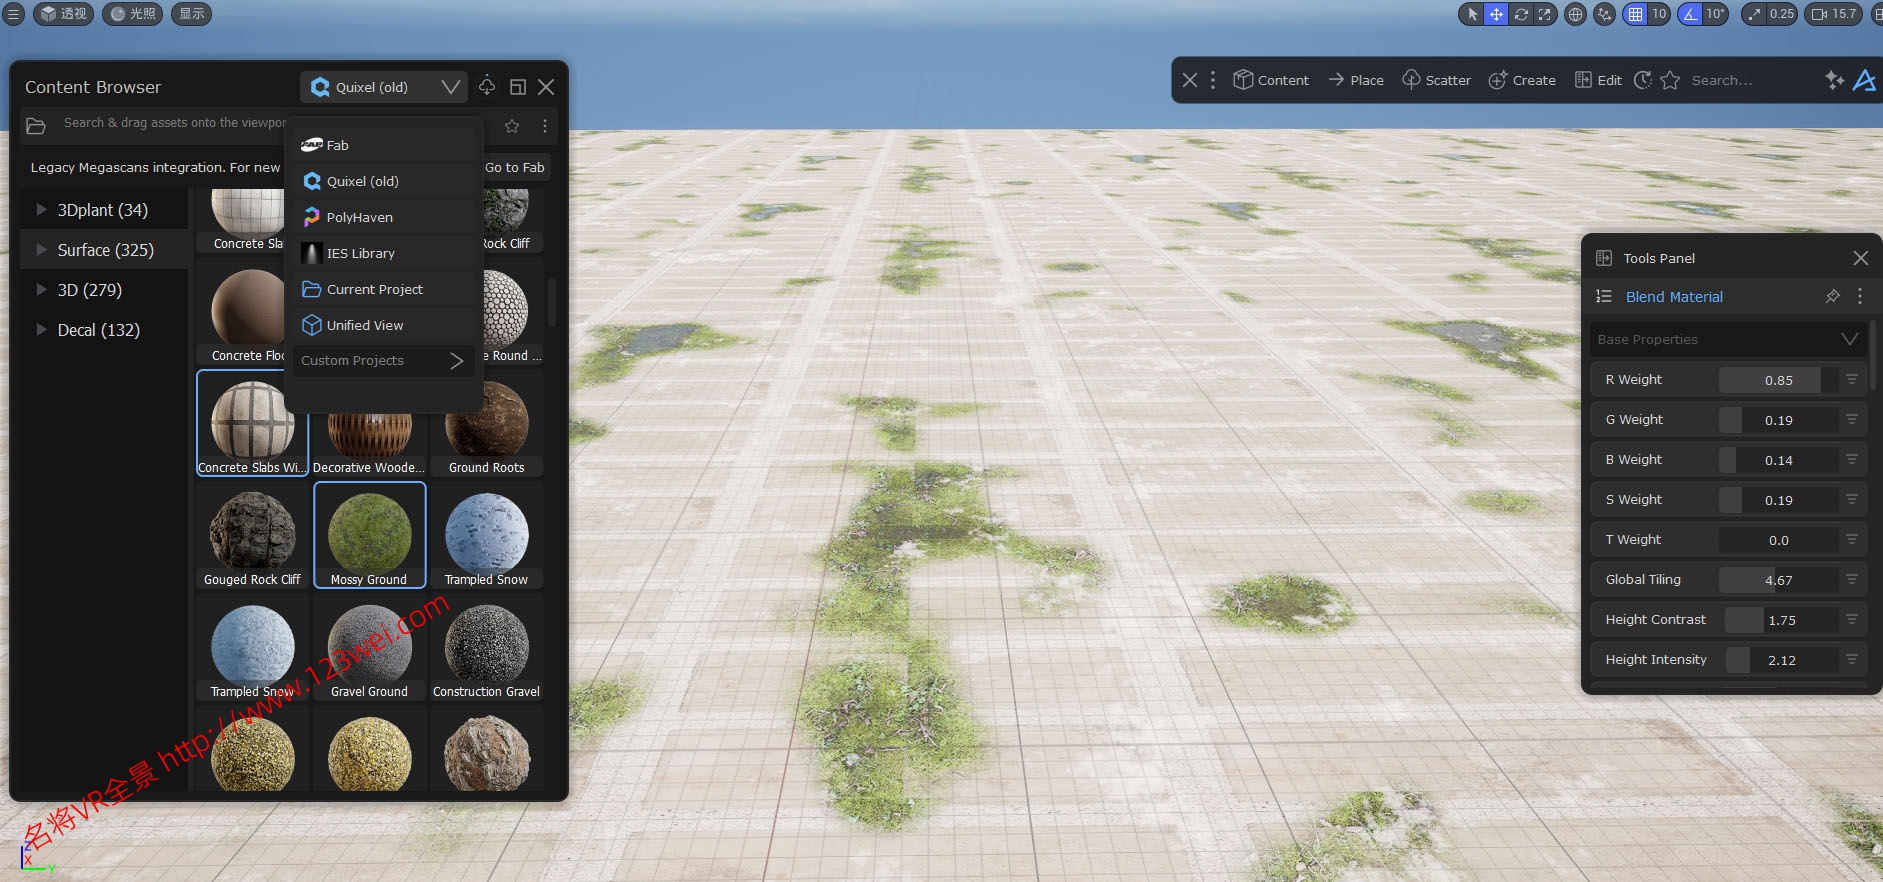Click the Global Tiling value slider
1883x882 pixels.
pos(1777,580)
